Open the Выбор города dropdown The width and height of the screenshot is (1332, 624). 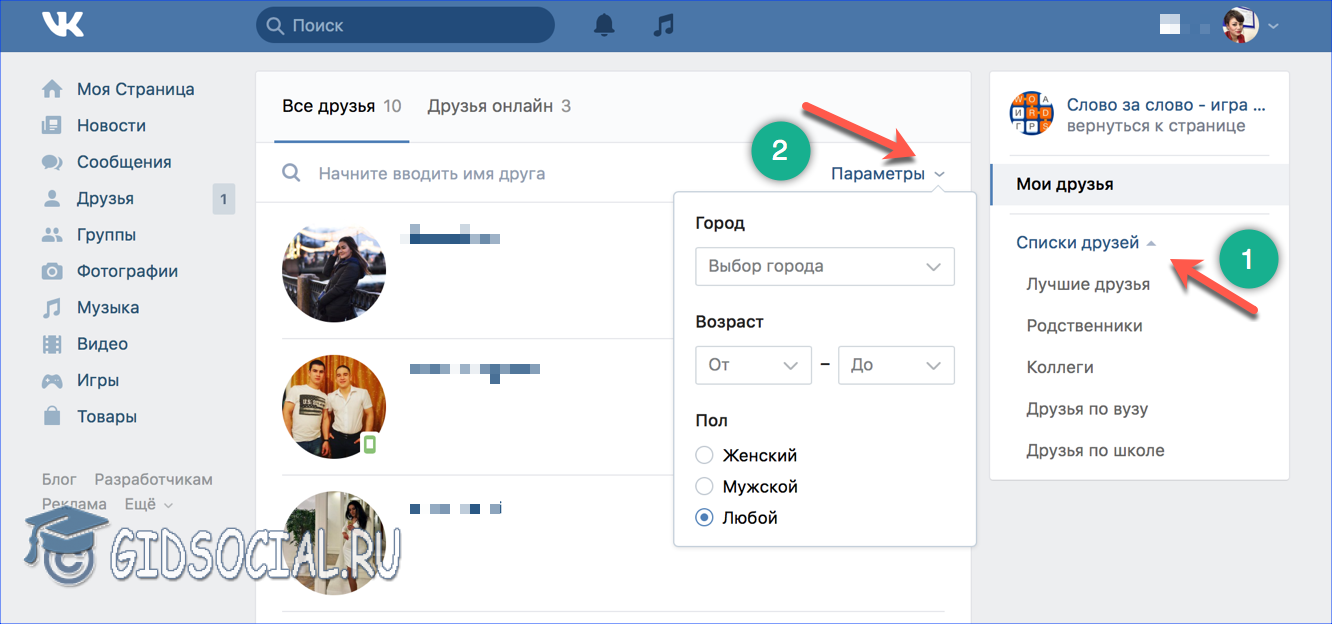pos(824,267)
